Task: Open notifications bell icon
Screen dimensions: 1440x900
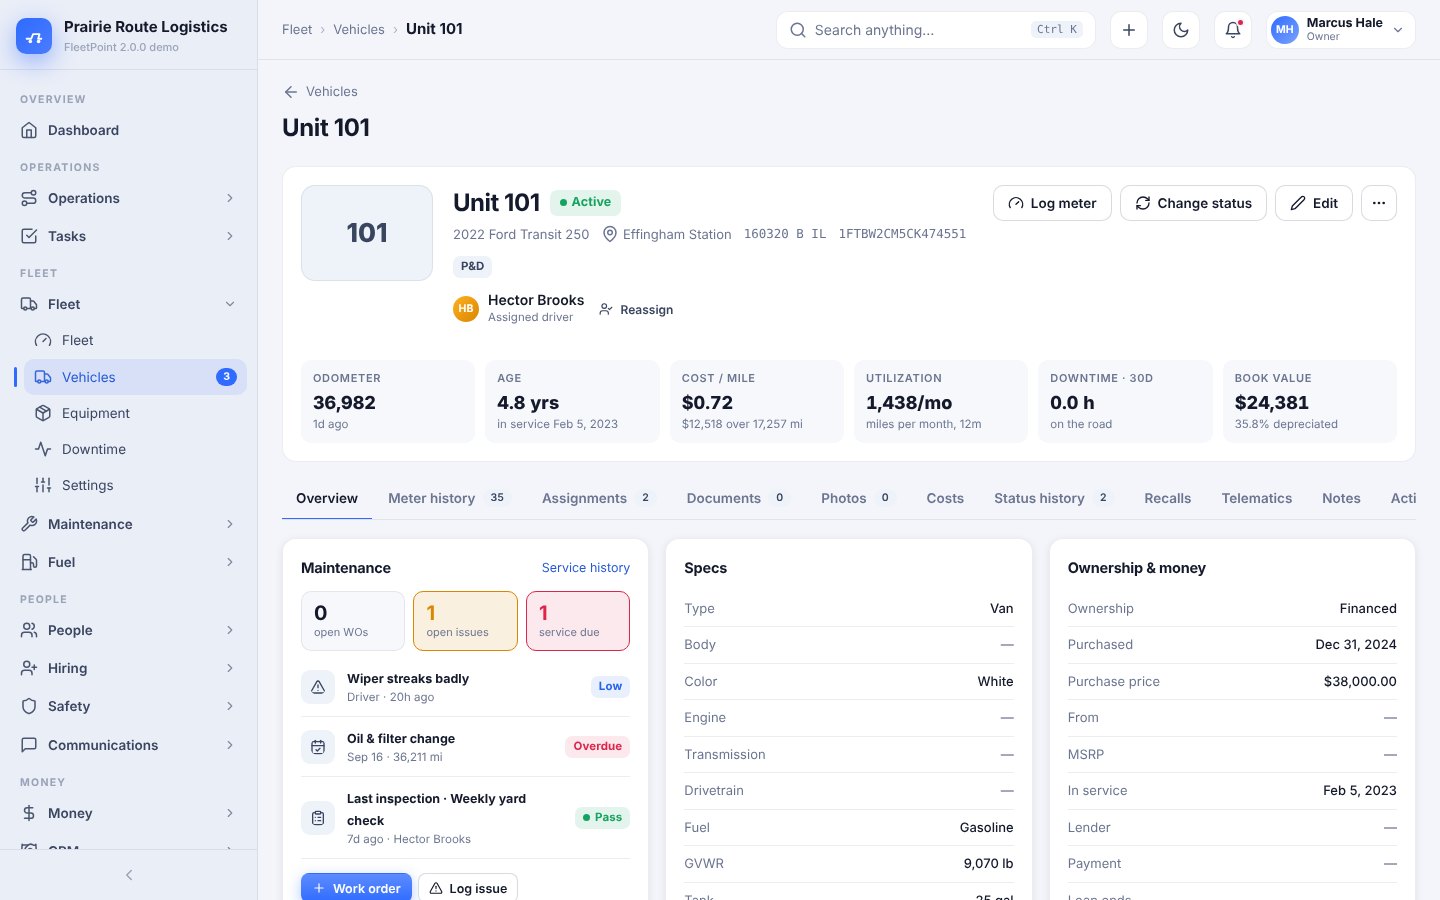Action: 1233,30
